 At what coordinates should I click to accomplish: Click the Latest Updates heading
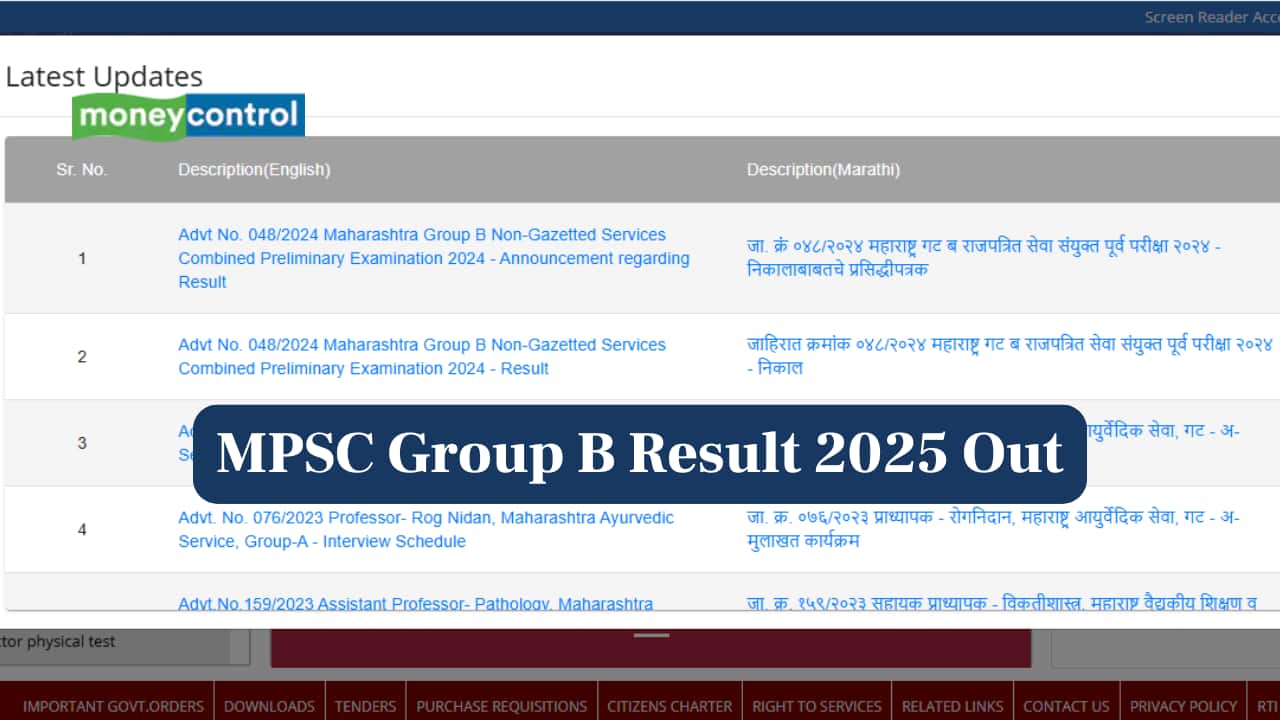click(x=104, y=76)
